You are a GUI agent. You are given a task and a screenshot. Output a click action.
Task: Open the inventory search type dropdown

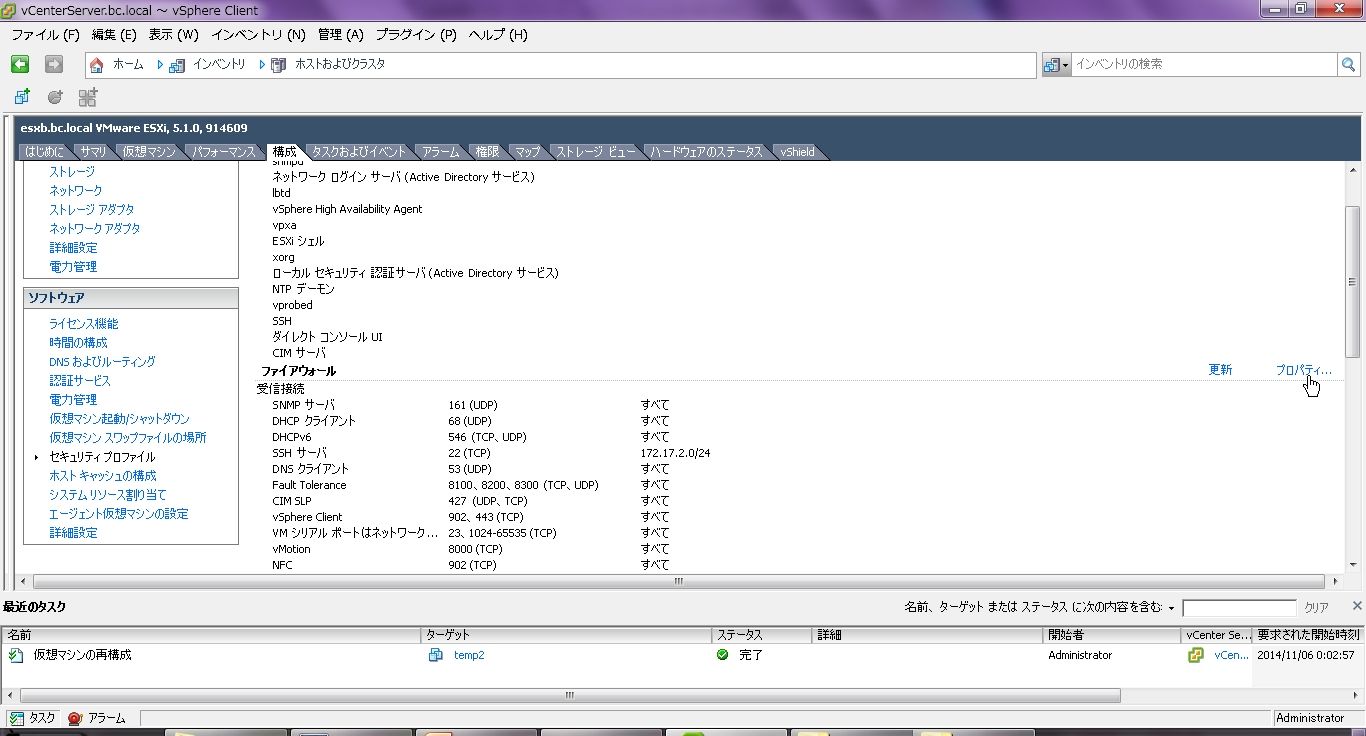[1056, 64]
